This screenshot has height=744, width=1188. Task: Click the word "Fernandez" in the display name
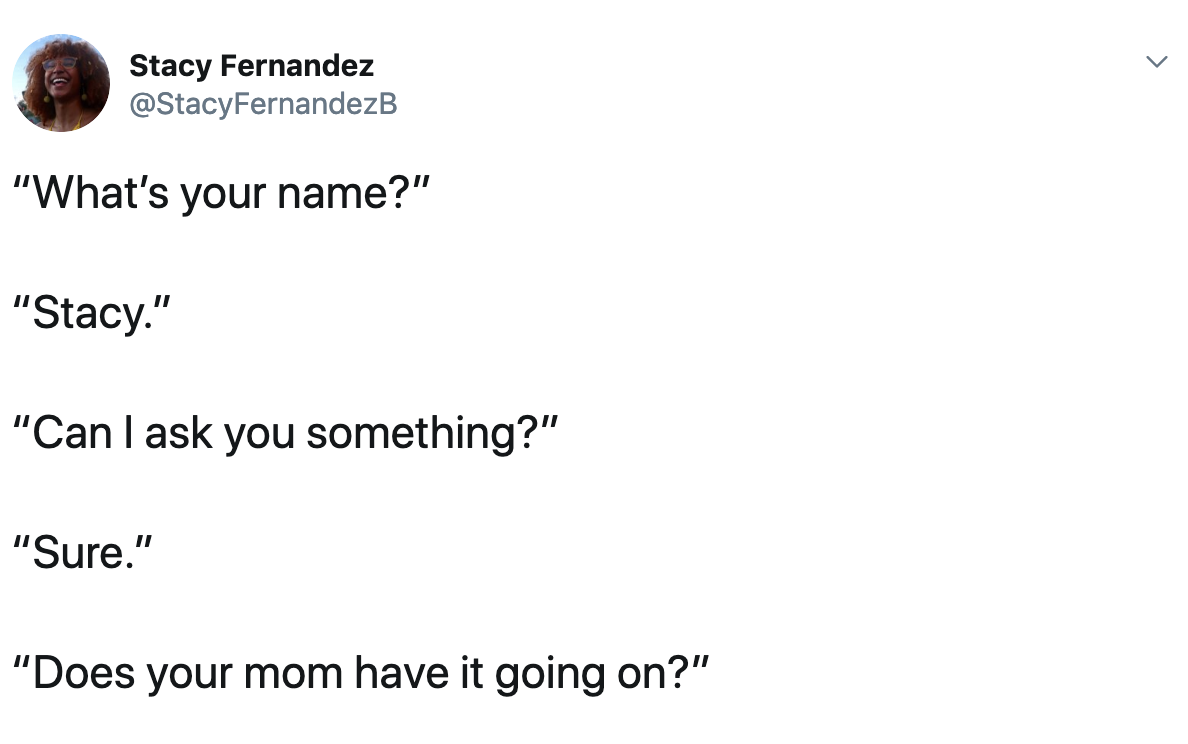click(297, 66)
